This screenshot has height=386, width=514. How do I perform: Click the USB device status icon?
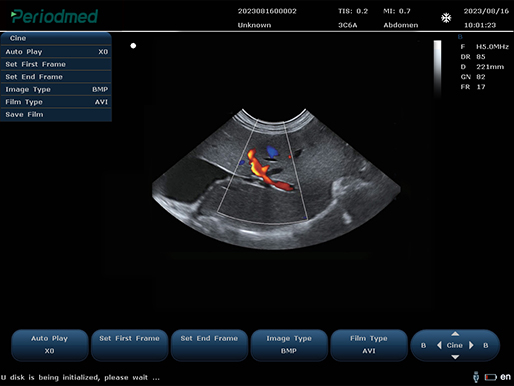click(476, 377)
